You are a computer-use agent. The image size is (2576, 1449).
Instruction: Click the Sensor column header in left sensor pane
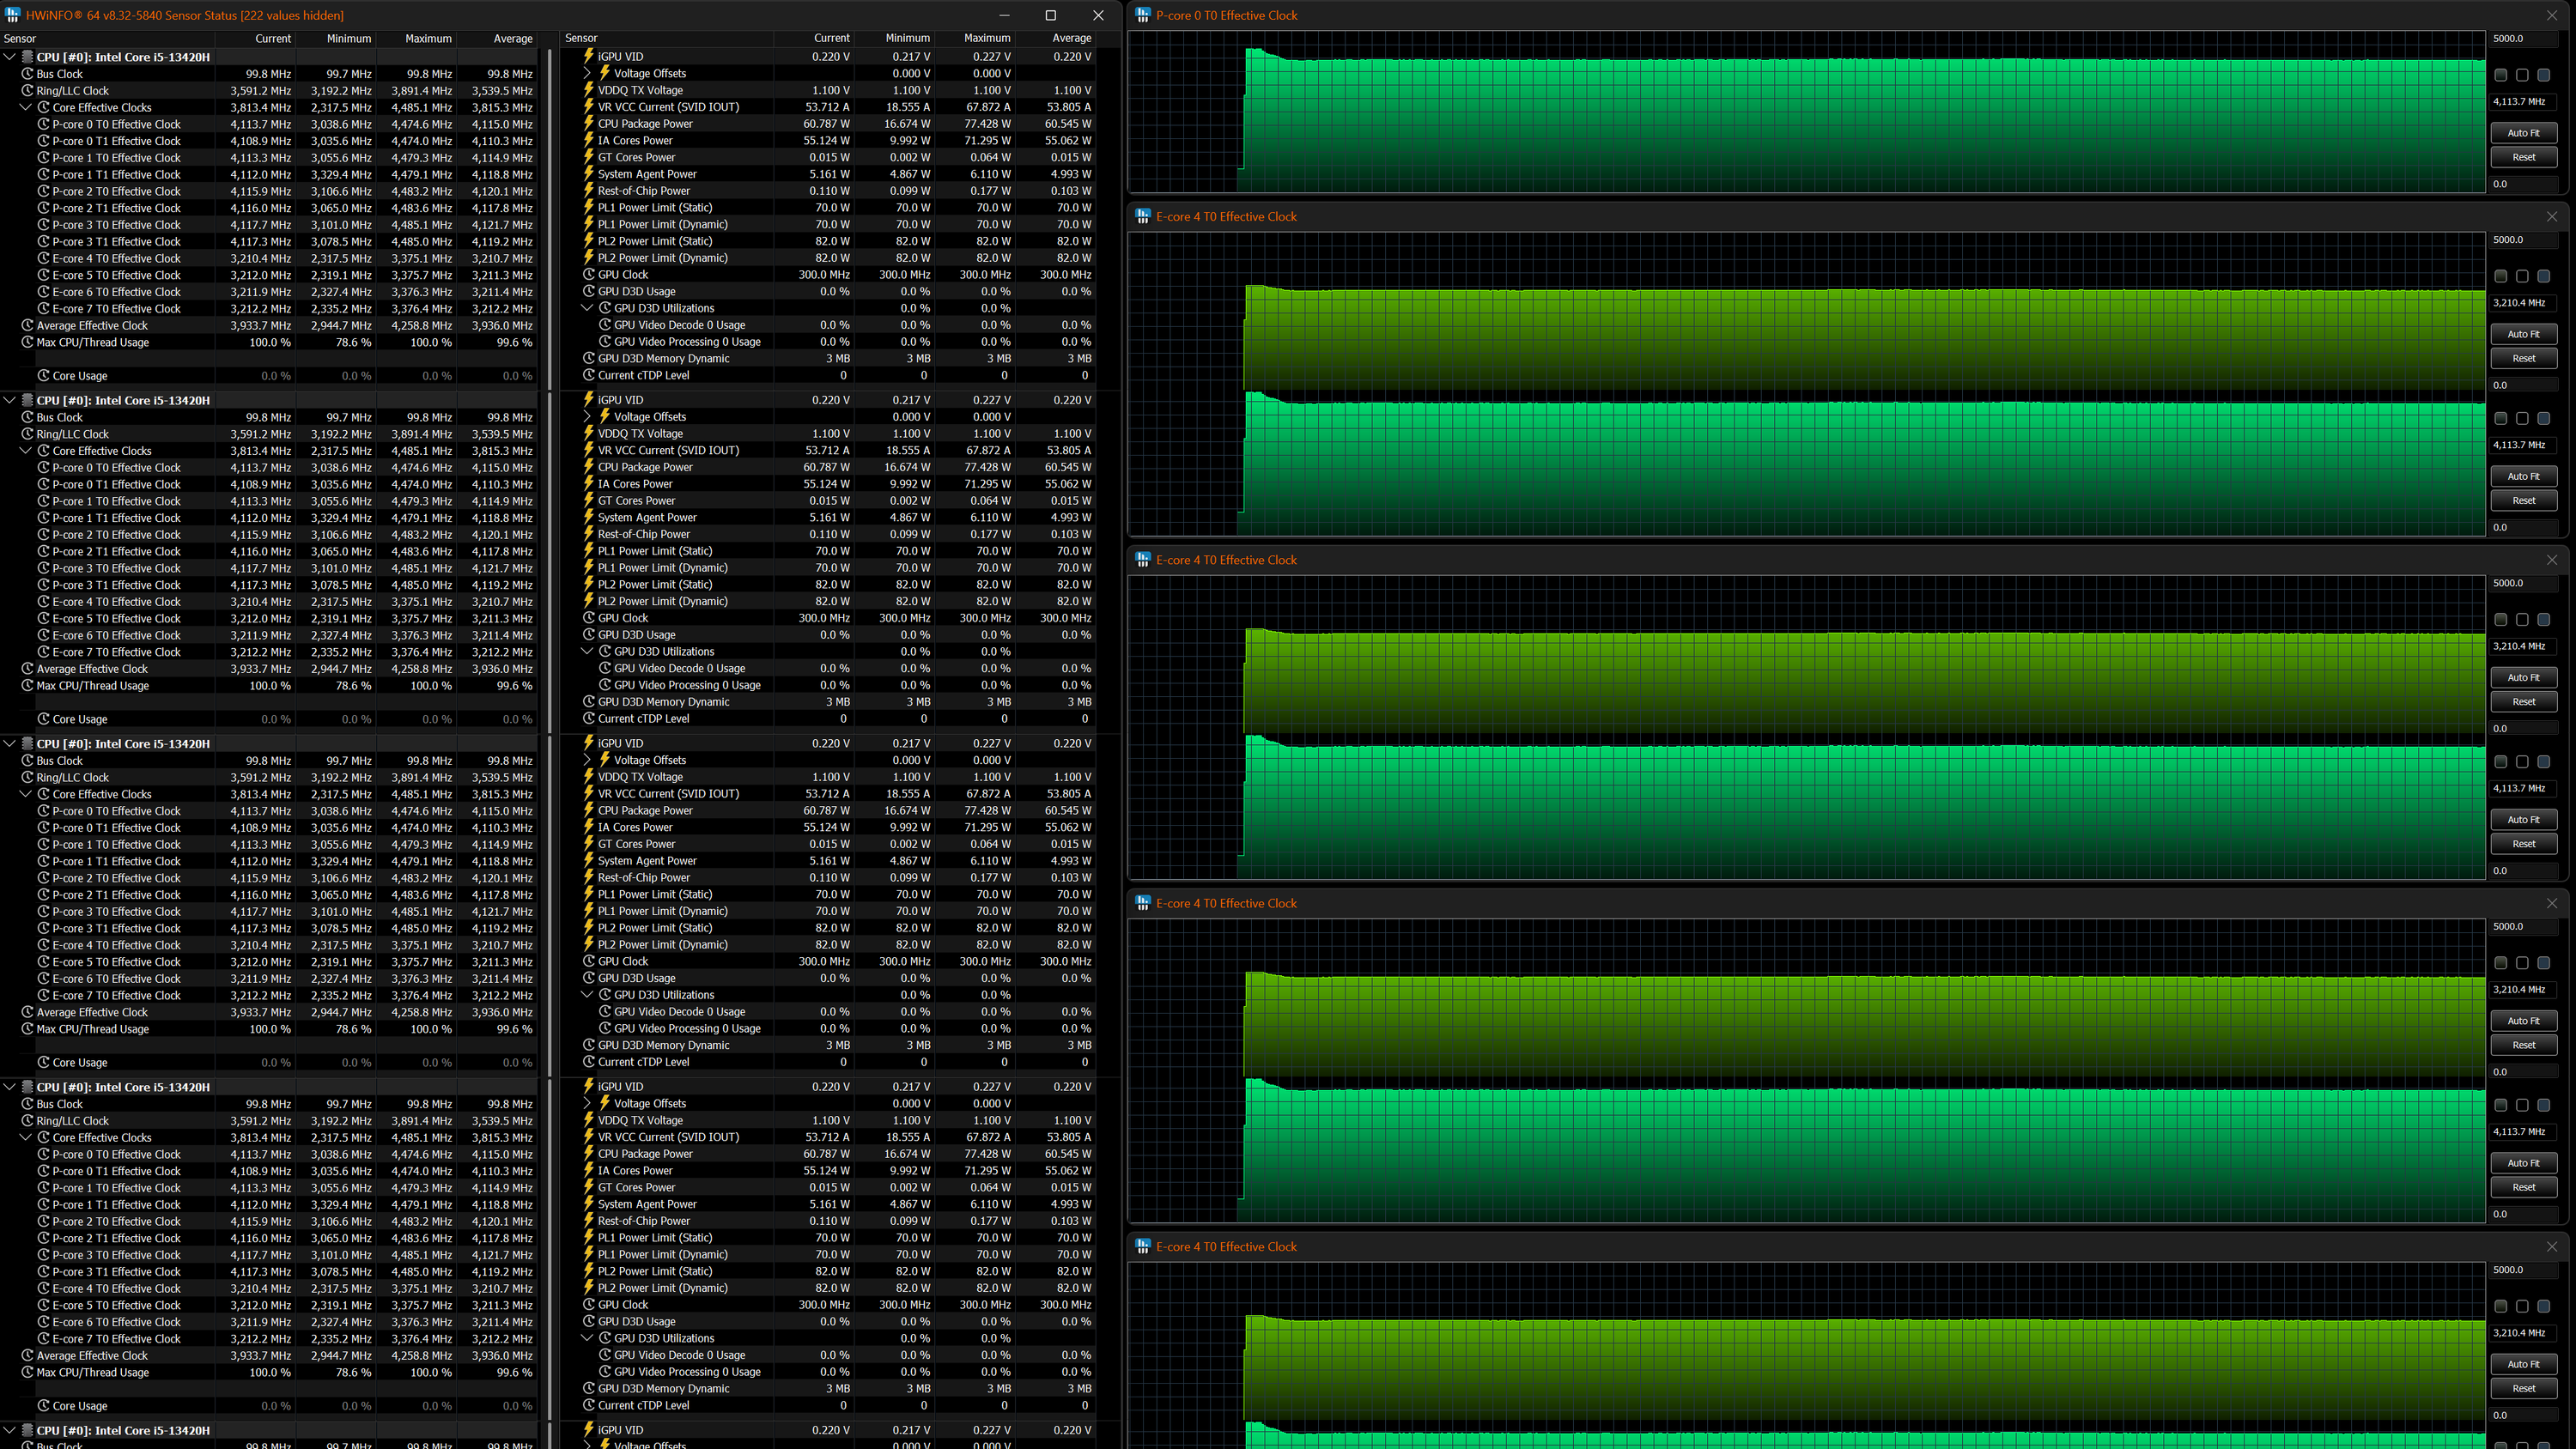pyautogui.click(x=108, y=39)
